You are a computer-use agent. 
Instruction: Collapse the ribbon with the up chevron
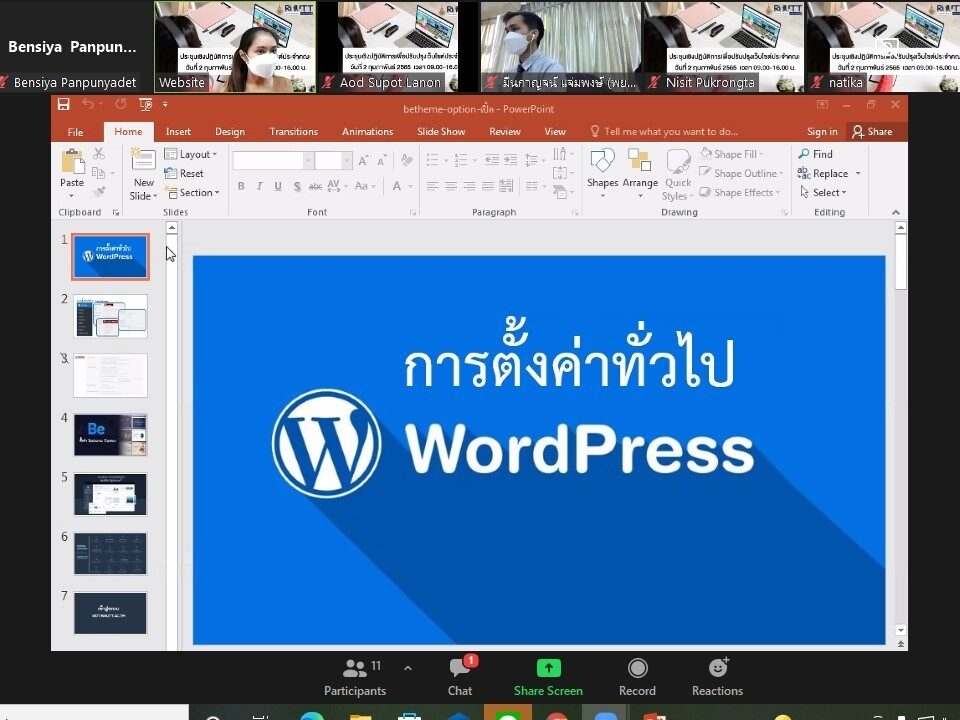(896, 212)
